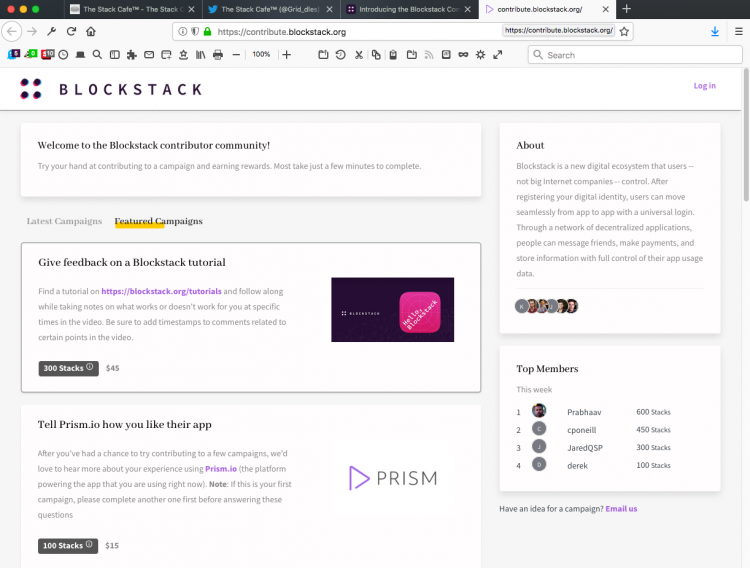Copy with the overlapping pages icon
Image resolution: width=750 pixels, height=568 pixels.
pos(376,55)
